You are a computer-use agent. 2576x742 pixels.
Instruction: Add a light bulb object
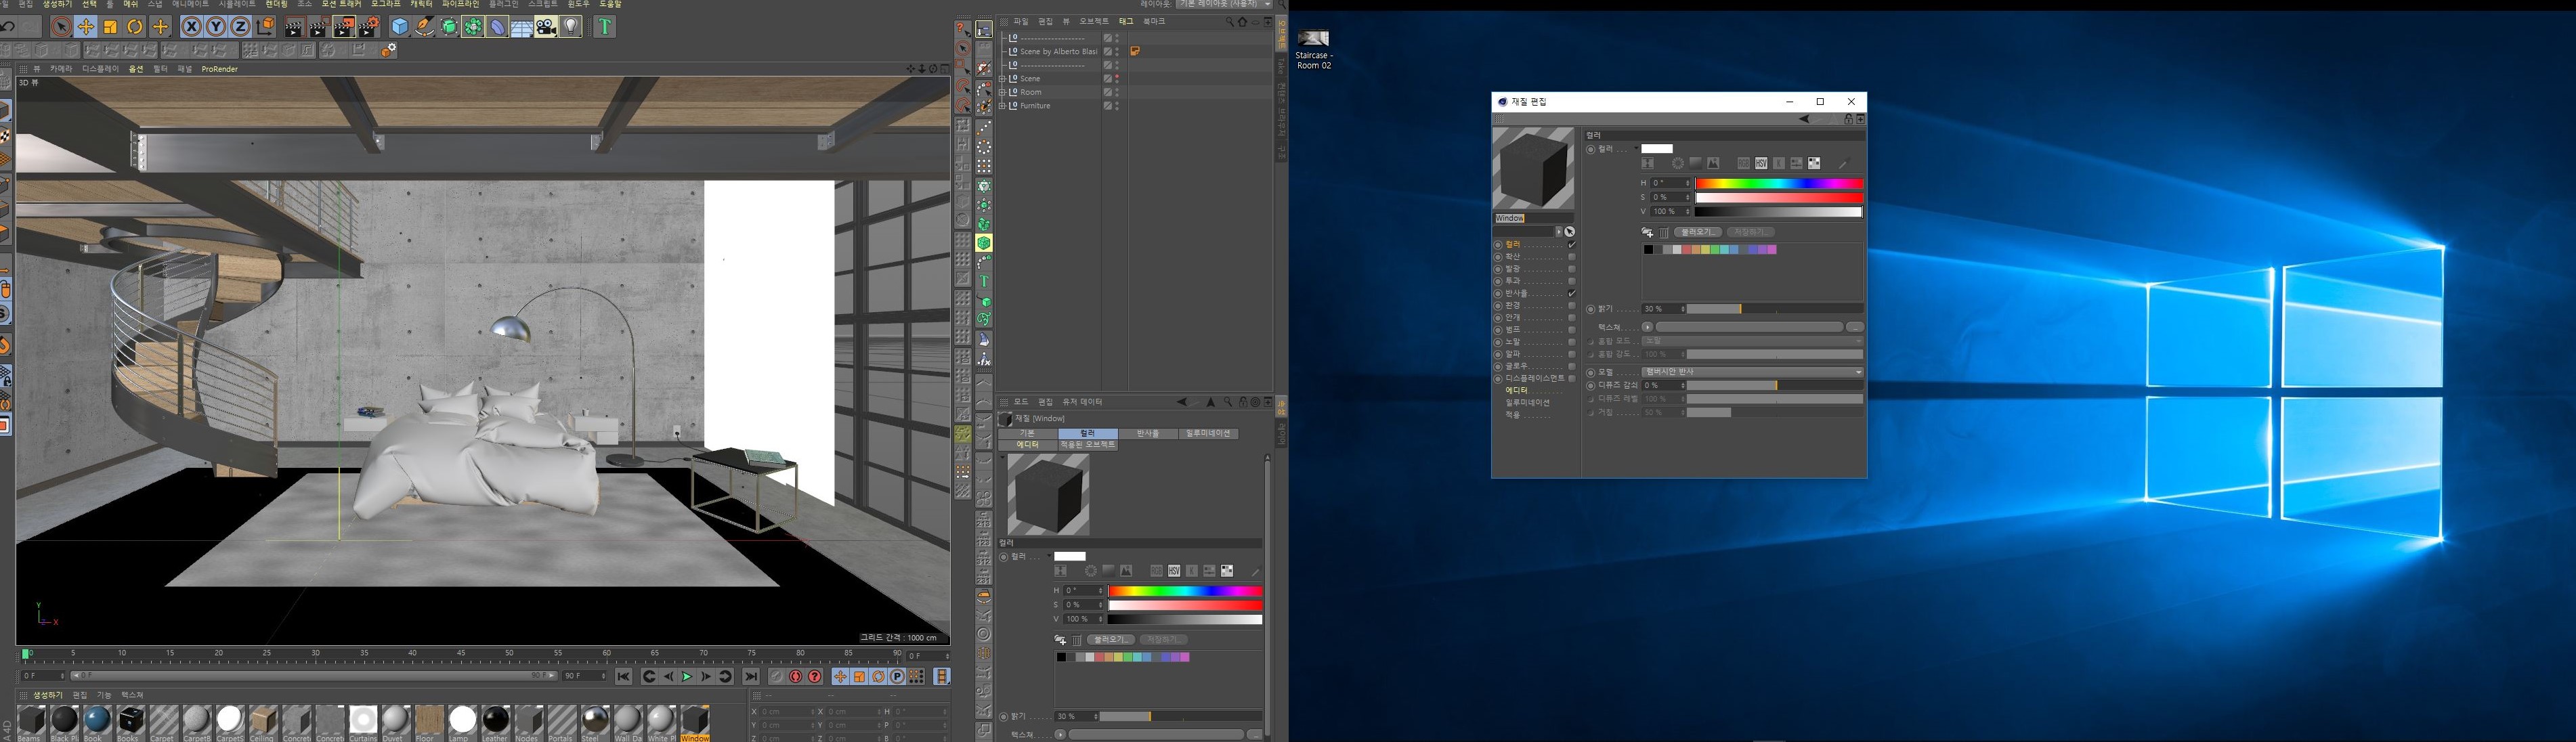[571, 27]
